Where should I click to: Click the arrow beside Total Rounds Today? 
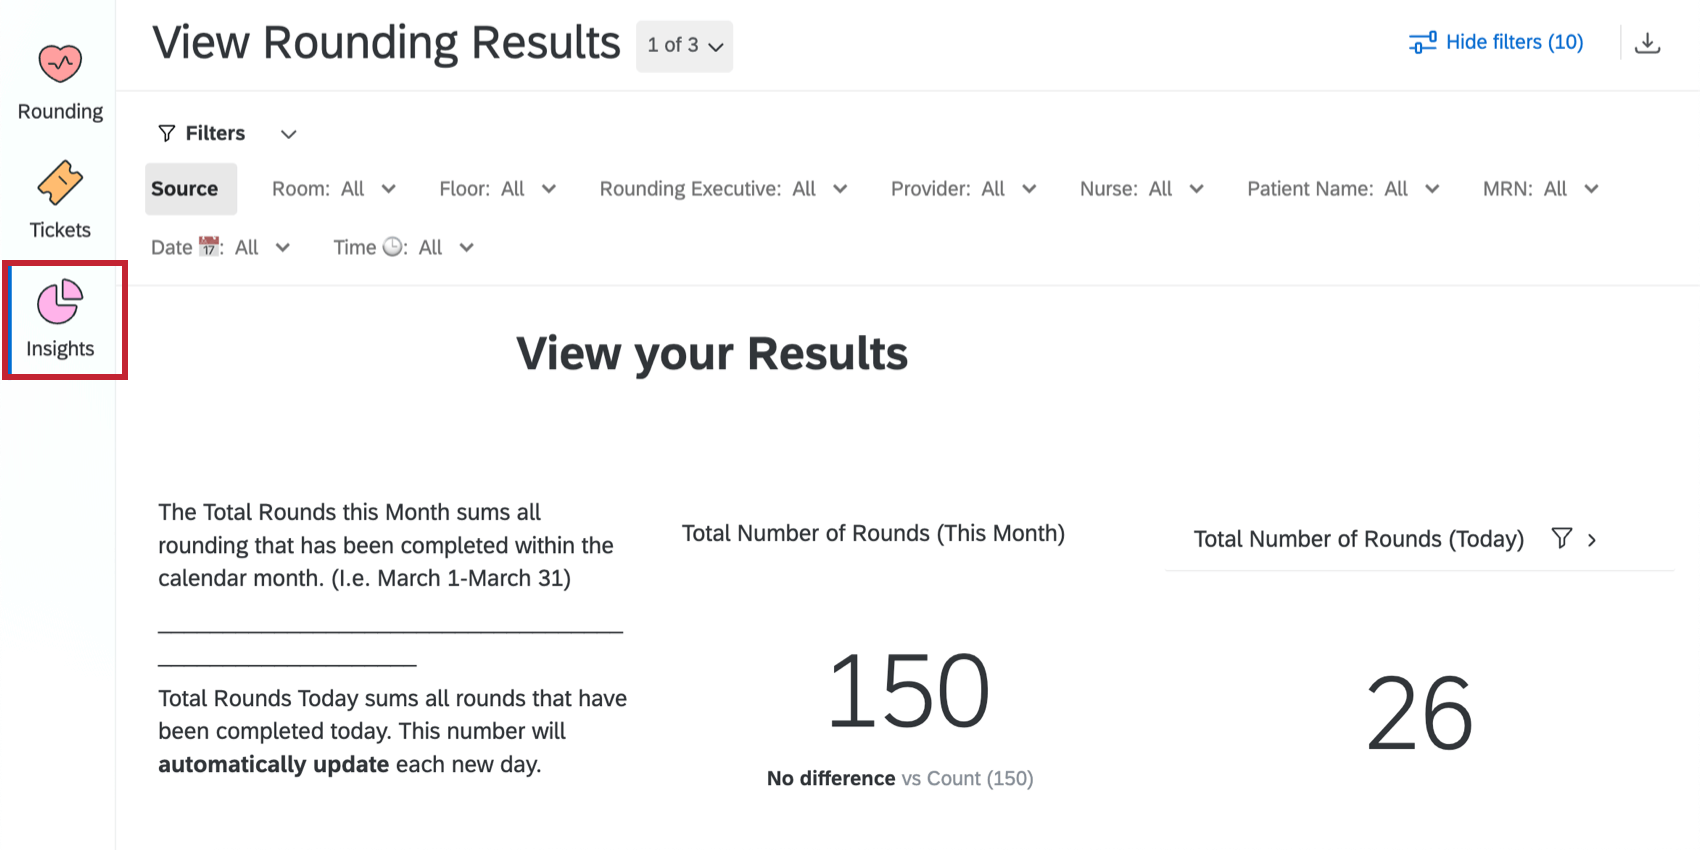[x=1592, y=540]
